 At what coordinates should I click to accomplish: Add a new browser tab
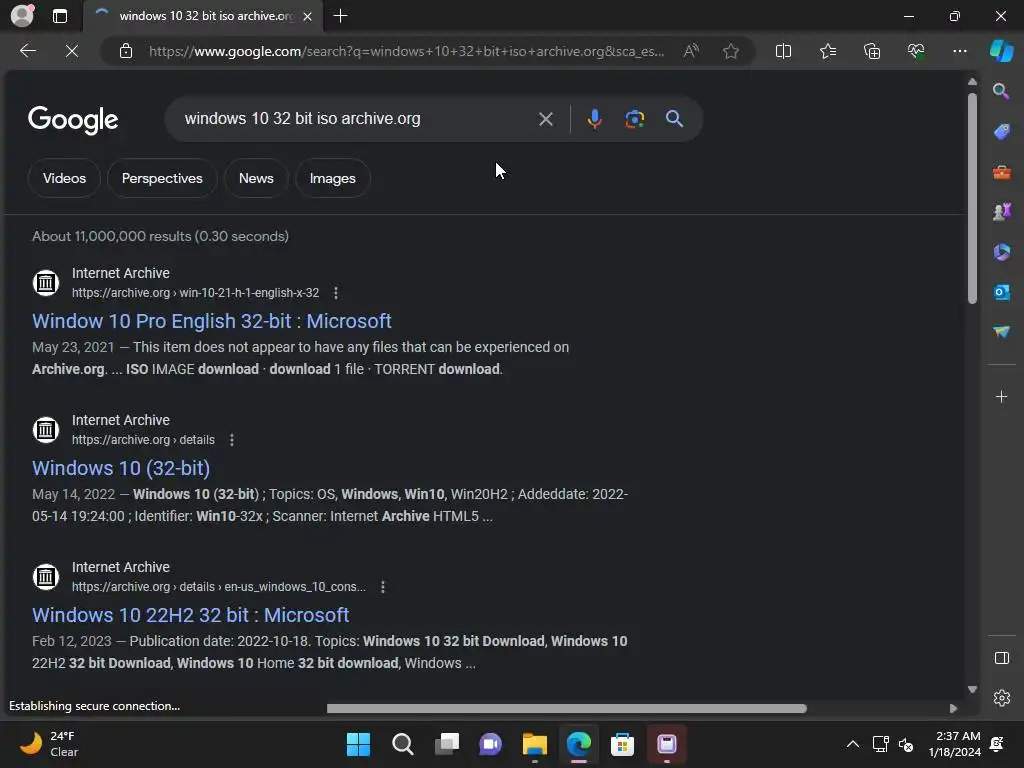coord(340,16)
